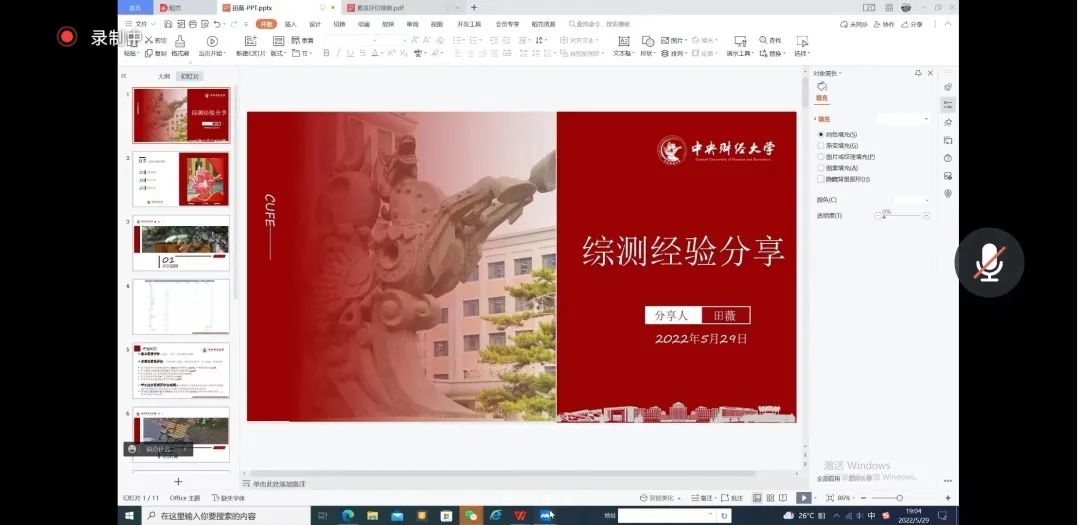Click the Bold formatting button
The height and width of the screenshot is (525, 1080).
(x=326, y=53)
